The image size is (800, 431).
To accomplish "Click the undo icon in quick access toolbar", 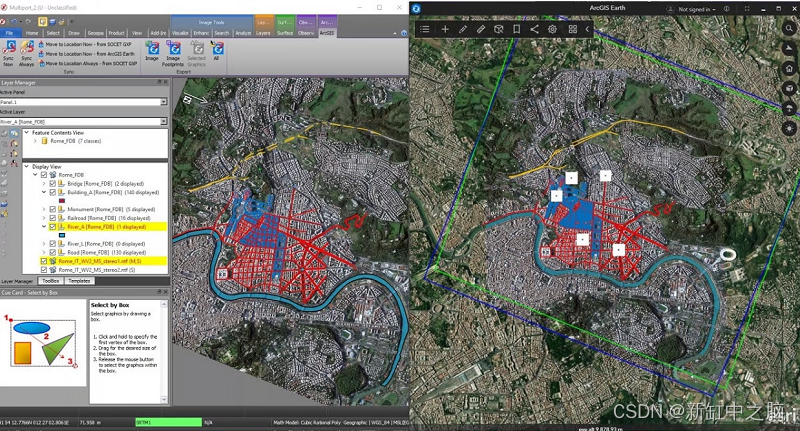I will click(14, 21).
